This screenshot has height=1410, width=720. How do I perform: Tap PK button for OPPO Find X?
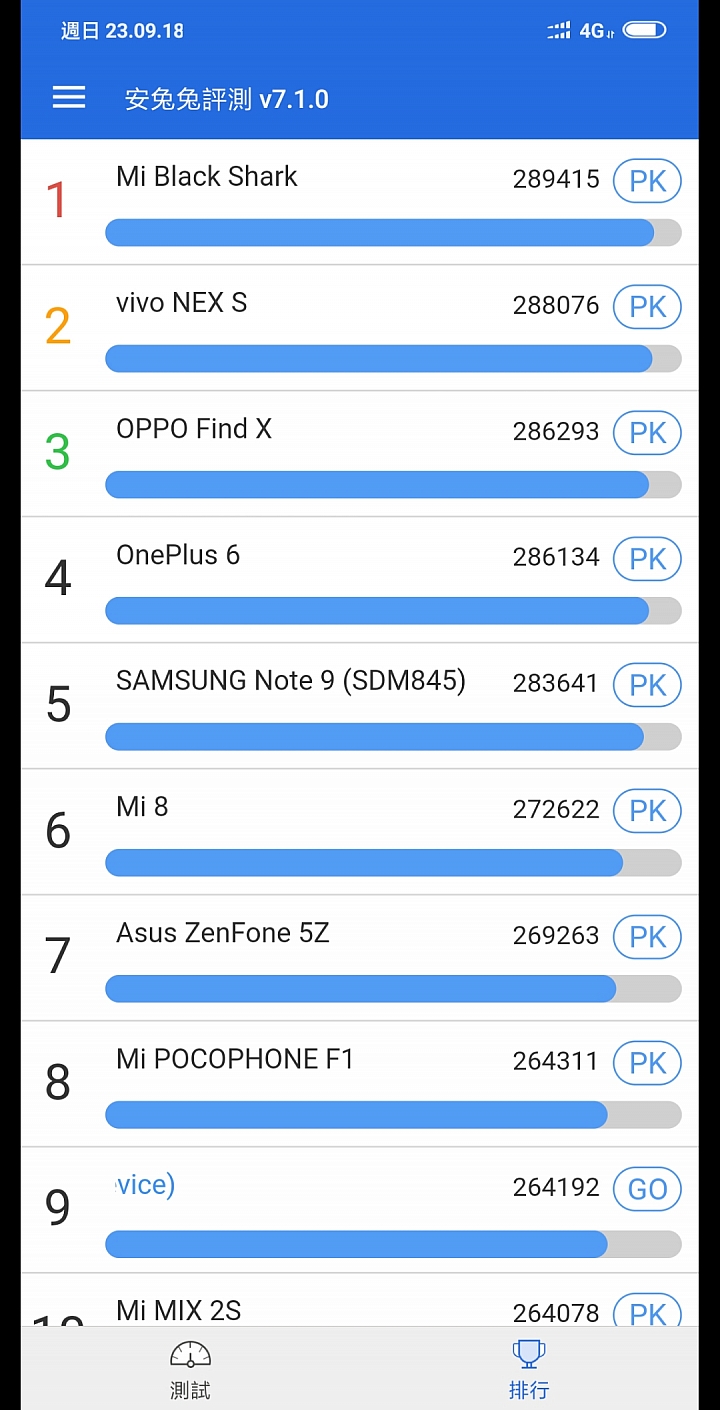coord(647,433)
